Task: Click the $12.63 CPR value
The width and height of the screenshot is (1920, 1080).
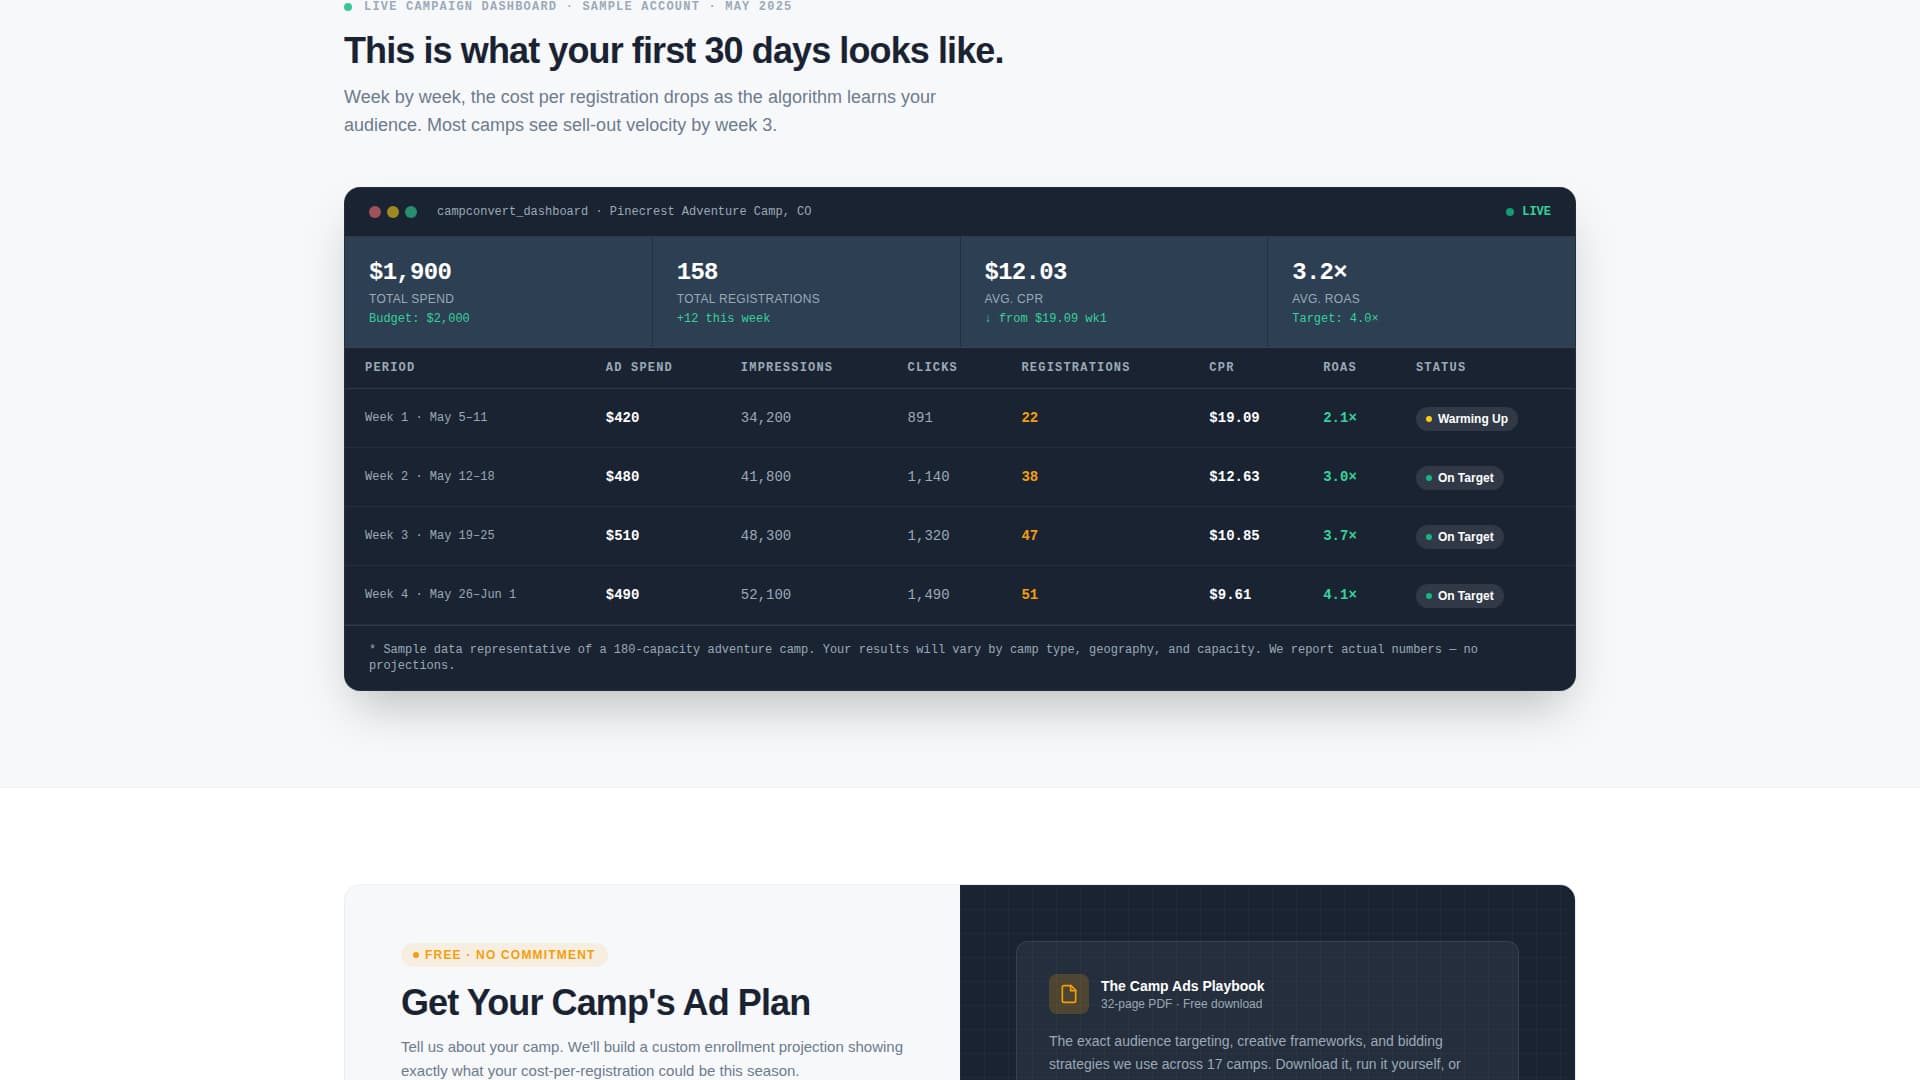Action: [1234, 477]
